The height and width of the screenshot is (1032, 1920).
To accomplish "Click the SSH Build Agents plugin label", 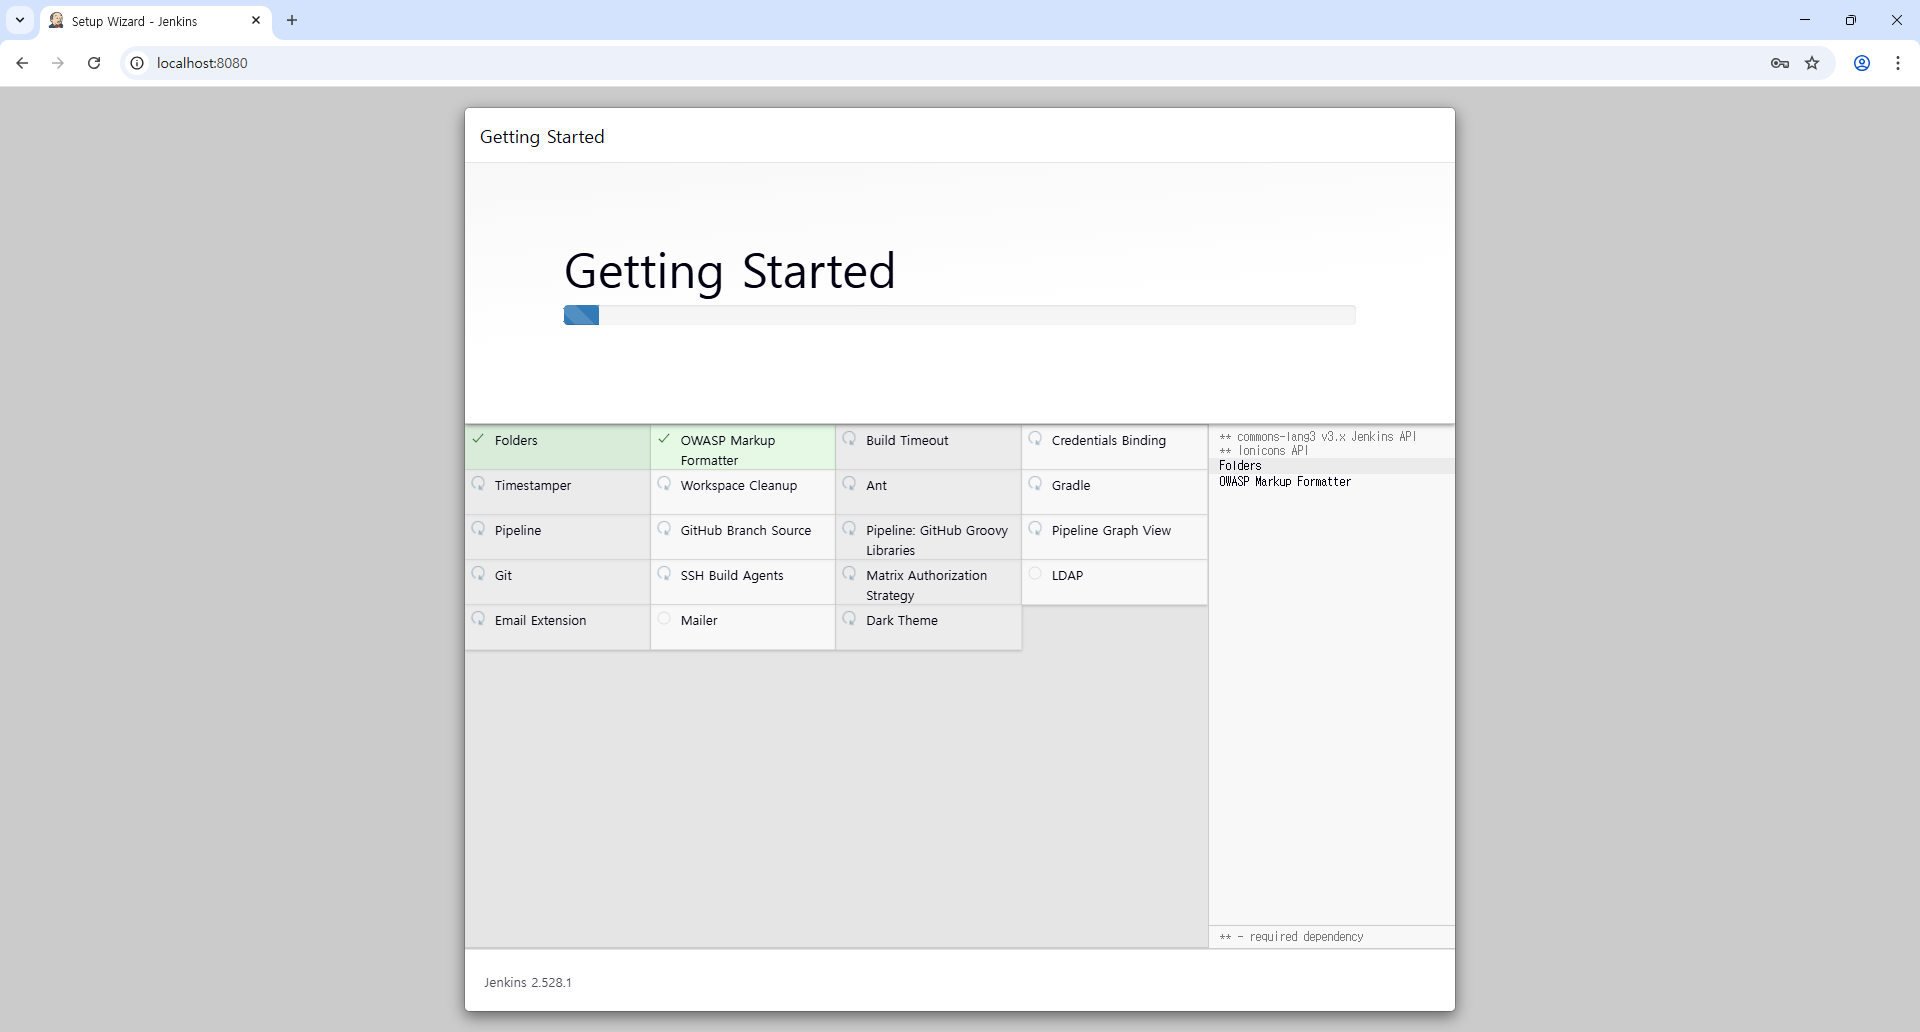I will coord(732,575).
